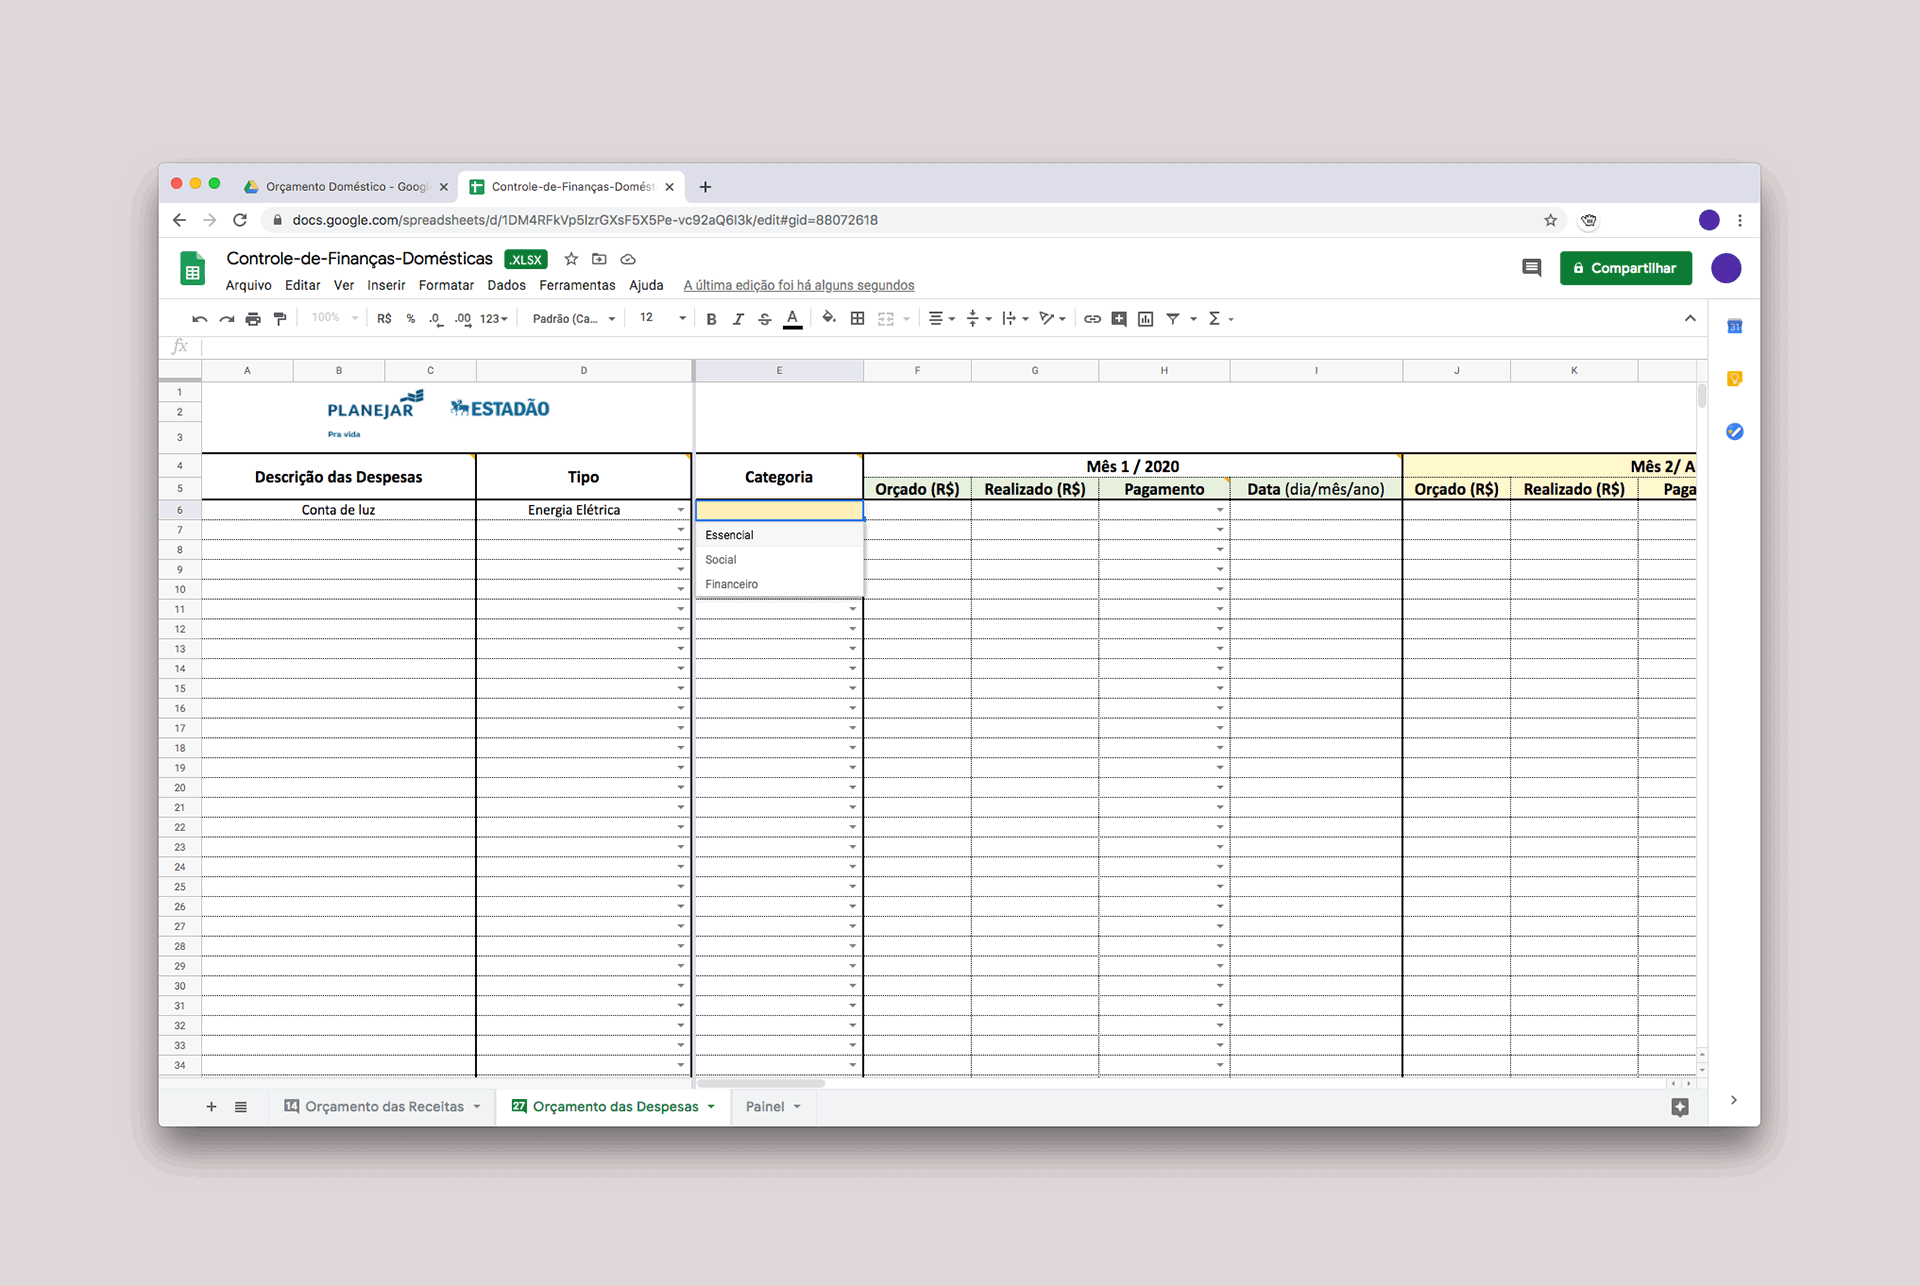Toggle strikethrough formatting
Screen dimensions: 1920x1286
(765, 319)
